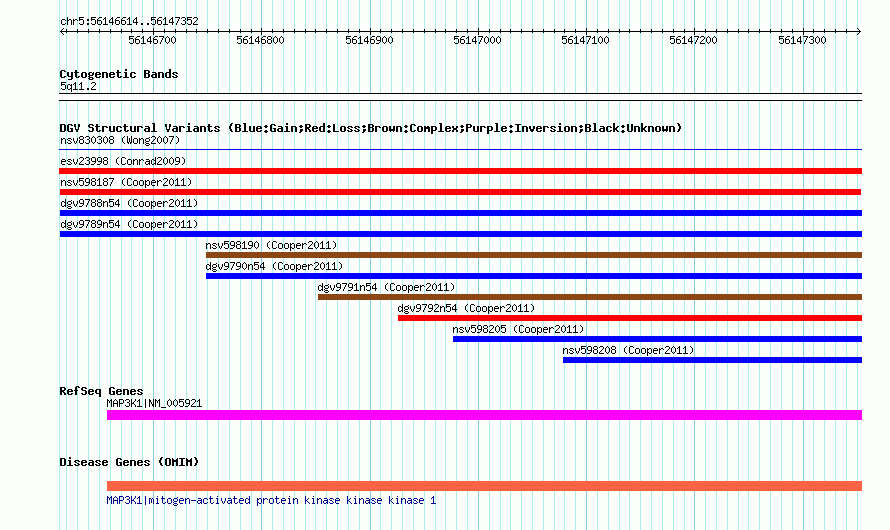
Task: Select the dgv9791n54 brown variant bar
Action: click(590, 297)
